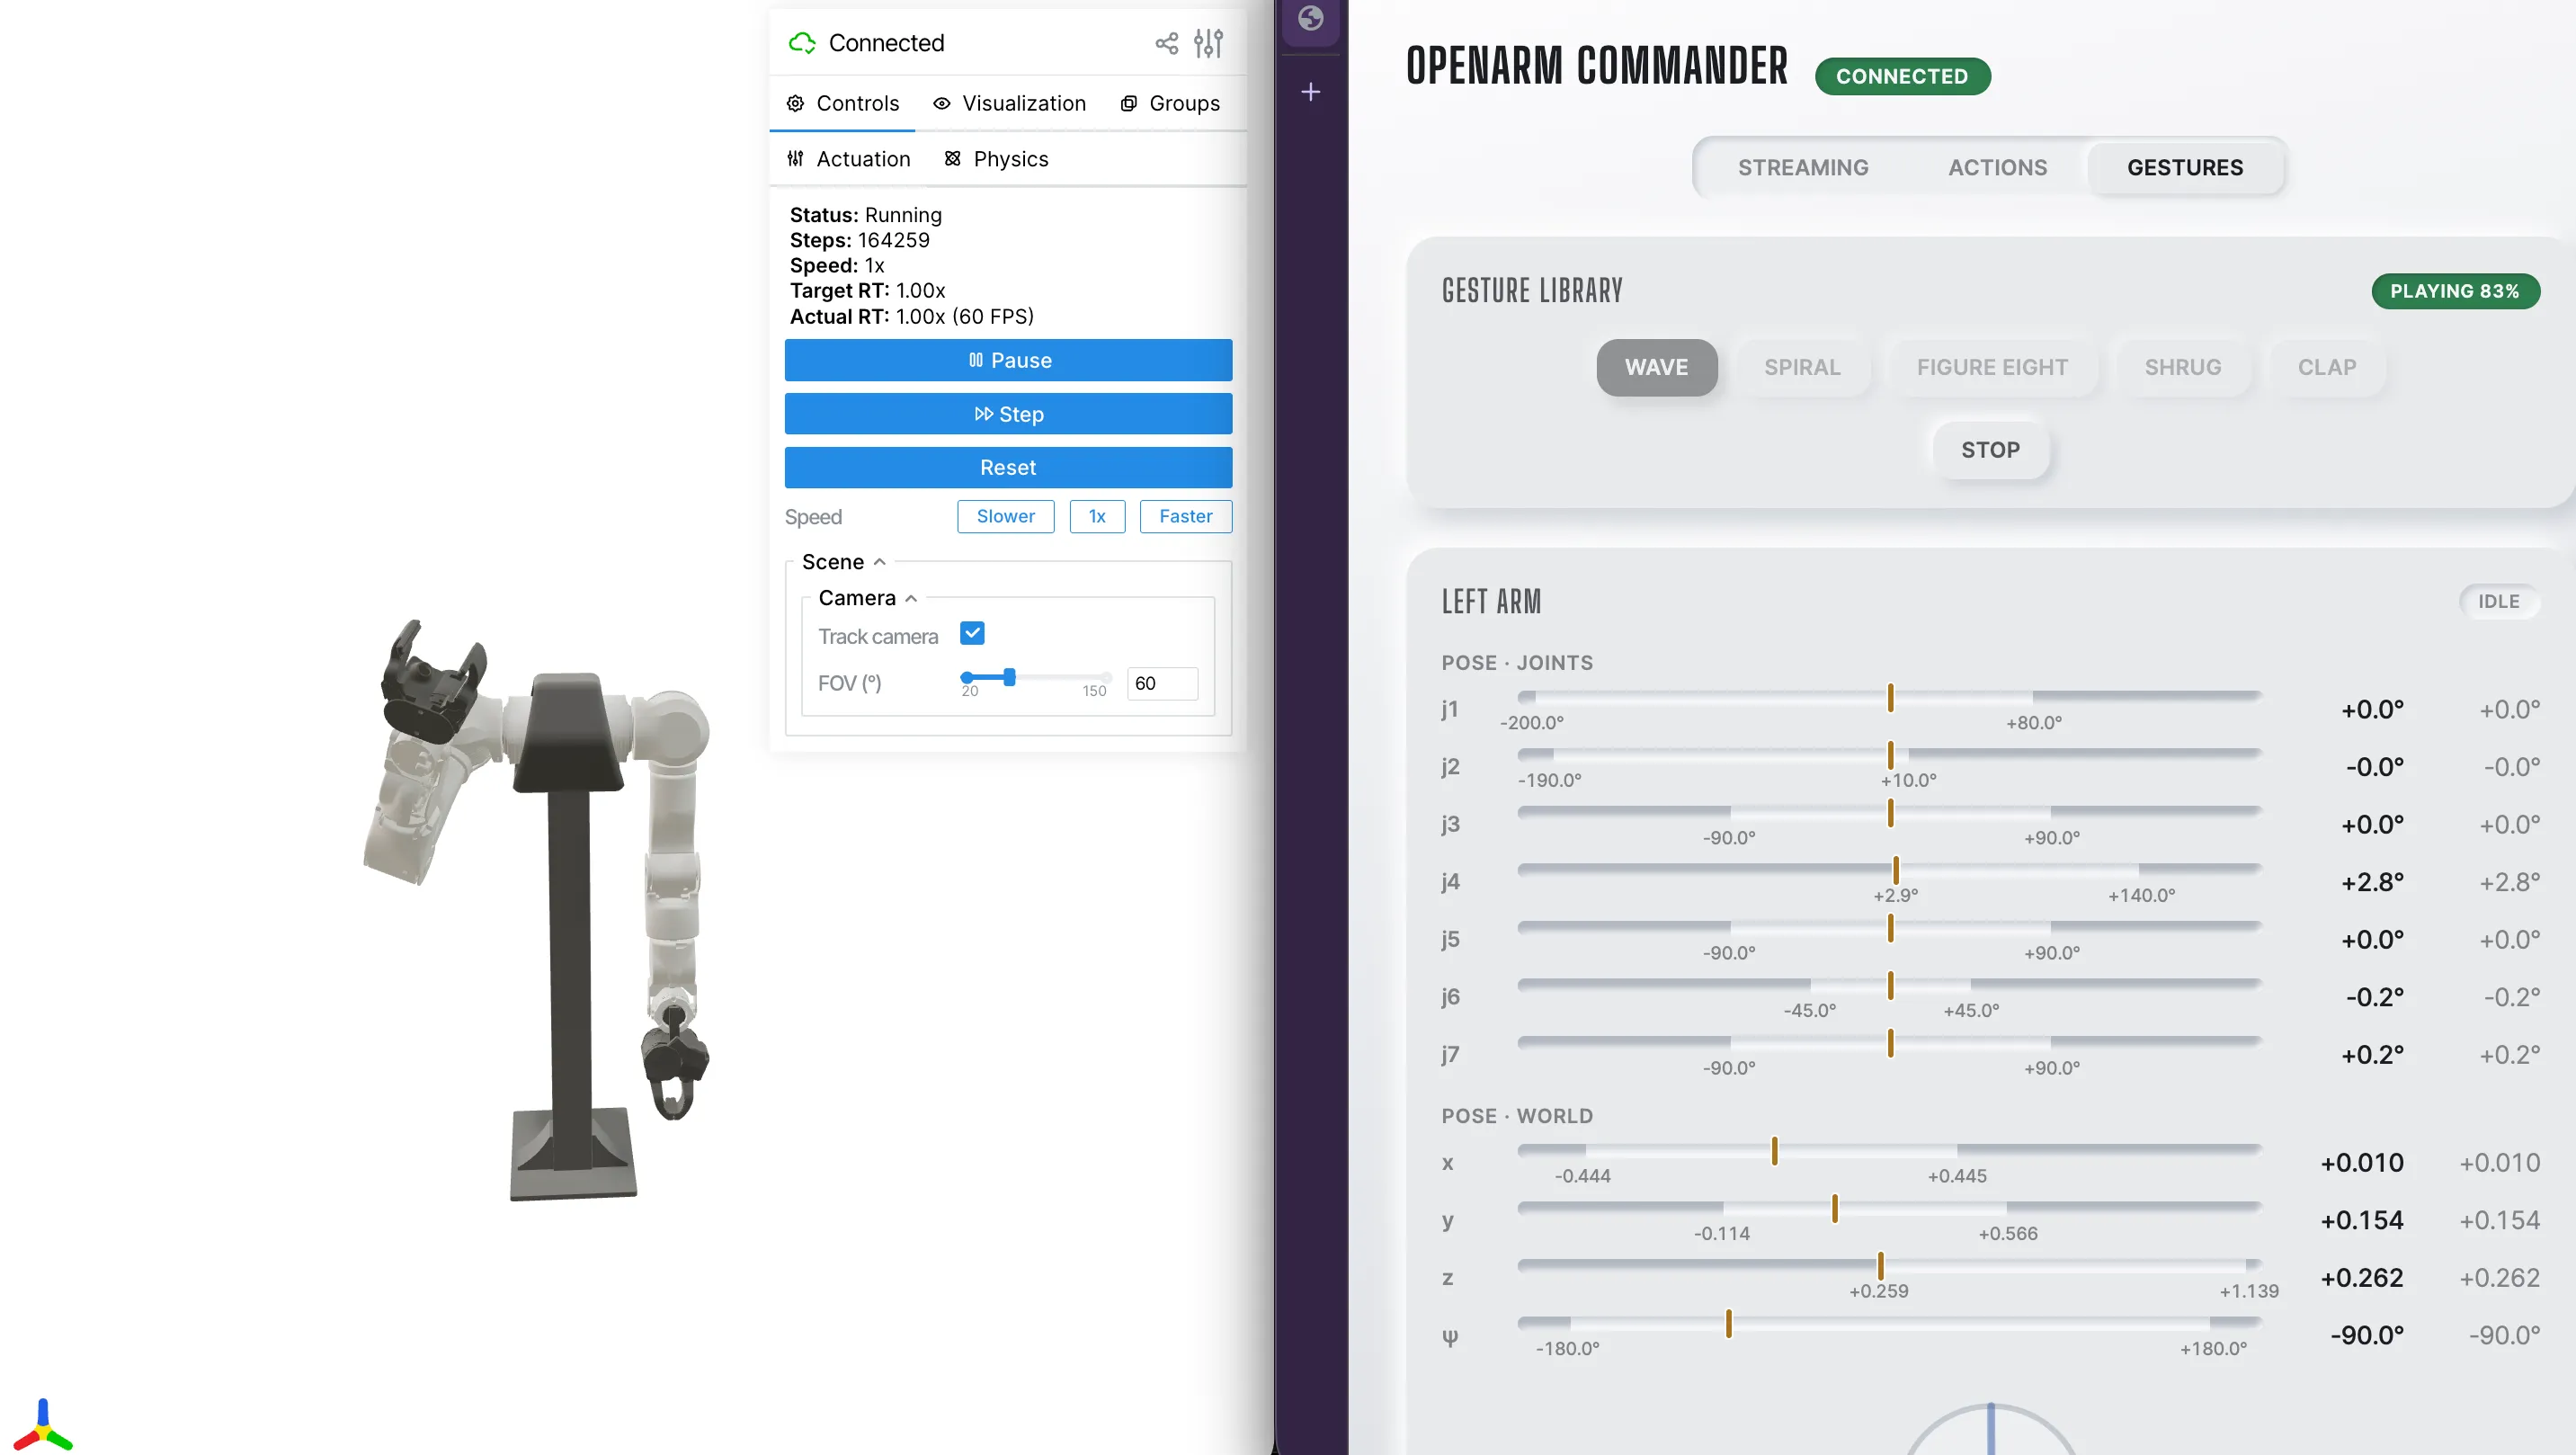This screenshot has height=1455, width=2576.
Task: Click the bold z value '+0.262'
Action: [x=2361, y=1278]
